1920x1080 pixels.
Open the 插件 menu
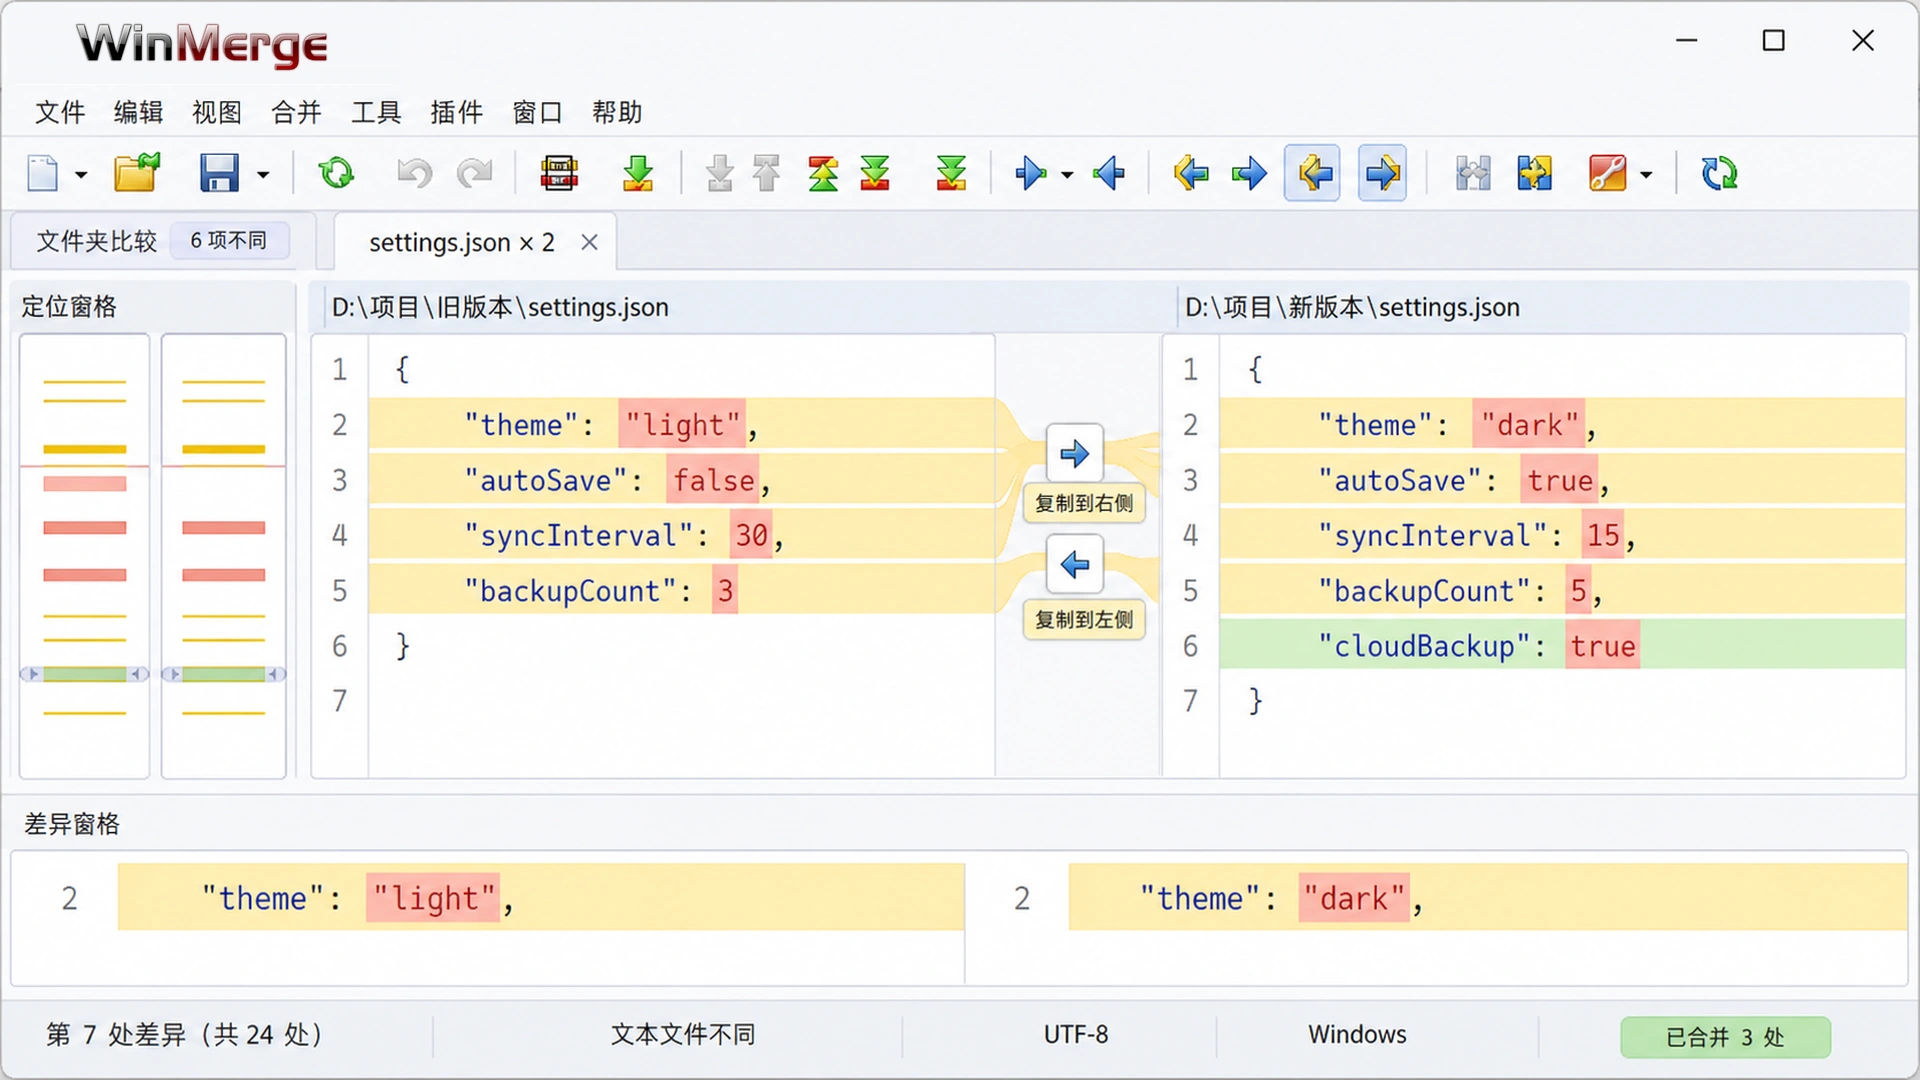click(x=456, y=112)
